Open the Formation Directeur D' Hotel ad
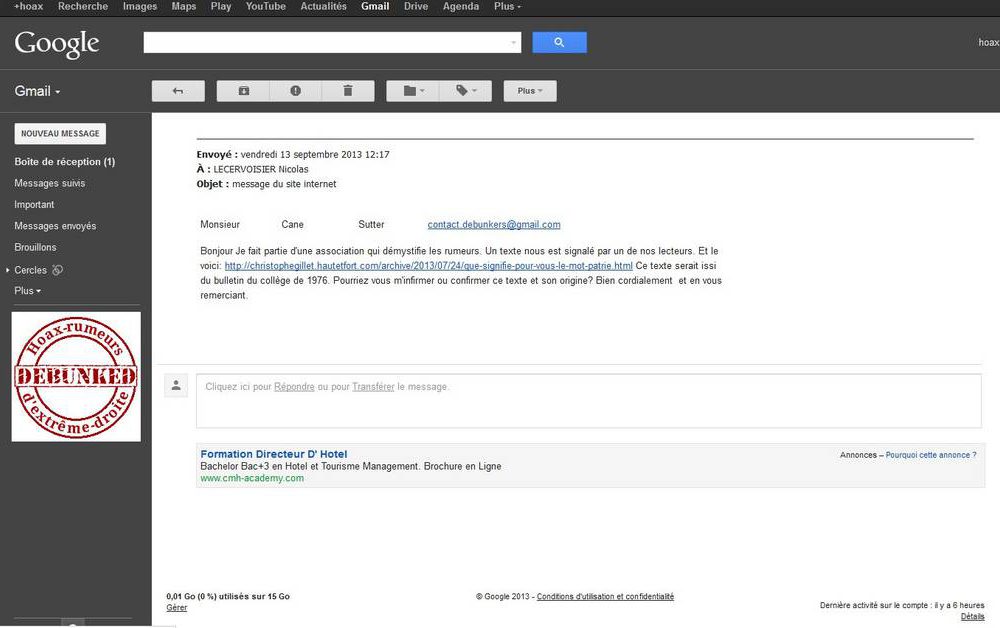The width and height of the screenshot is (1000, 628). pos(274,455)
